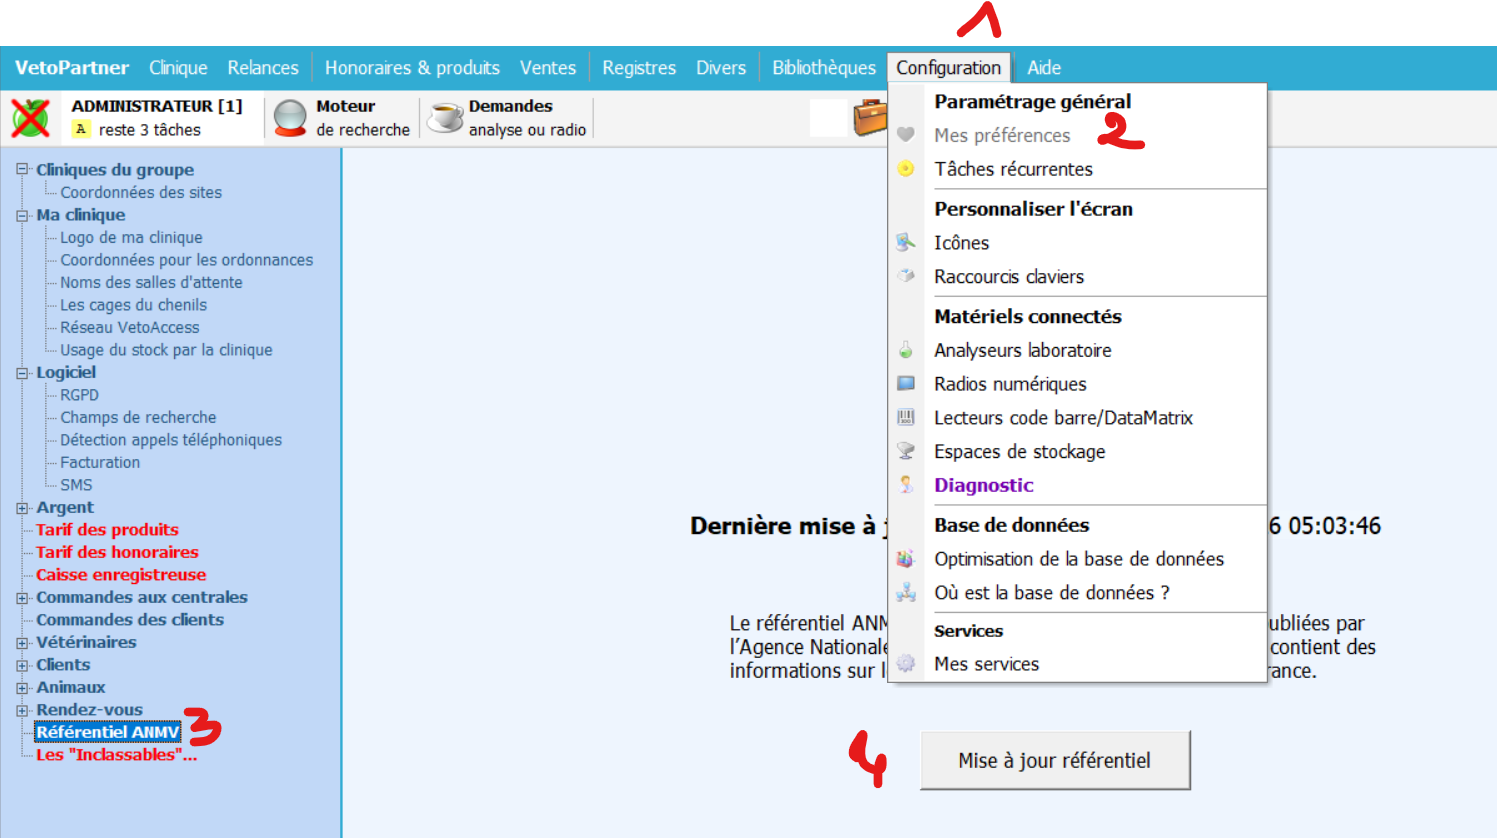Collapse the Logiciel tree section
The width and height of the screenshot is (1497, 838).
(x=22, y=373)
